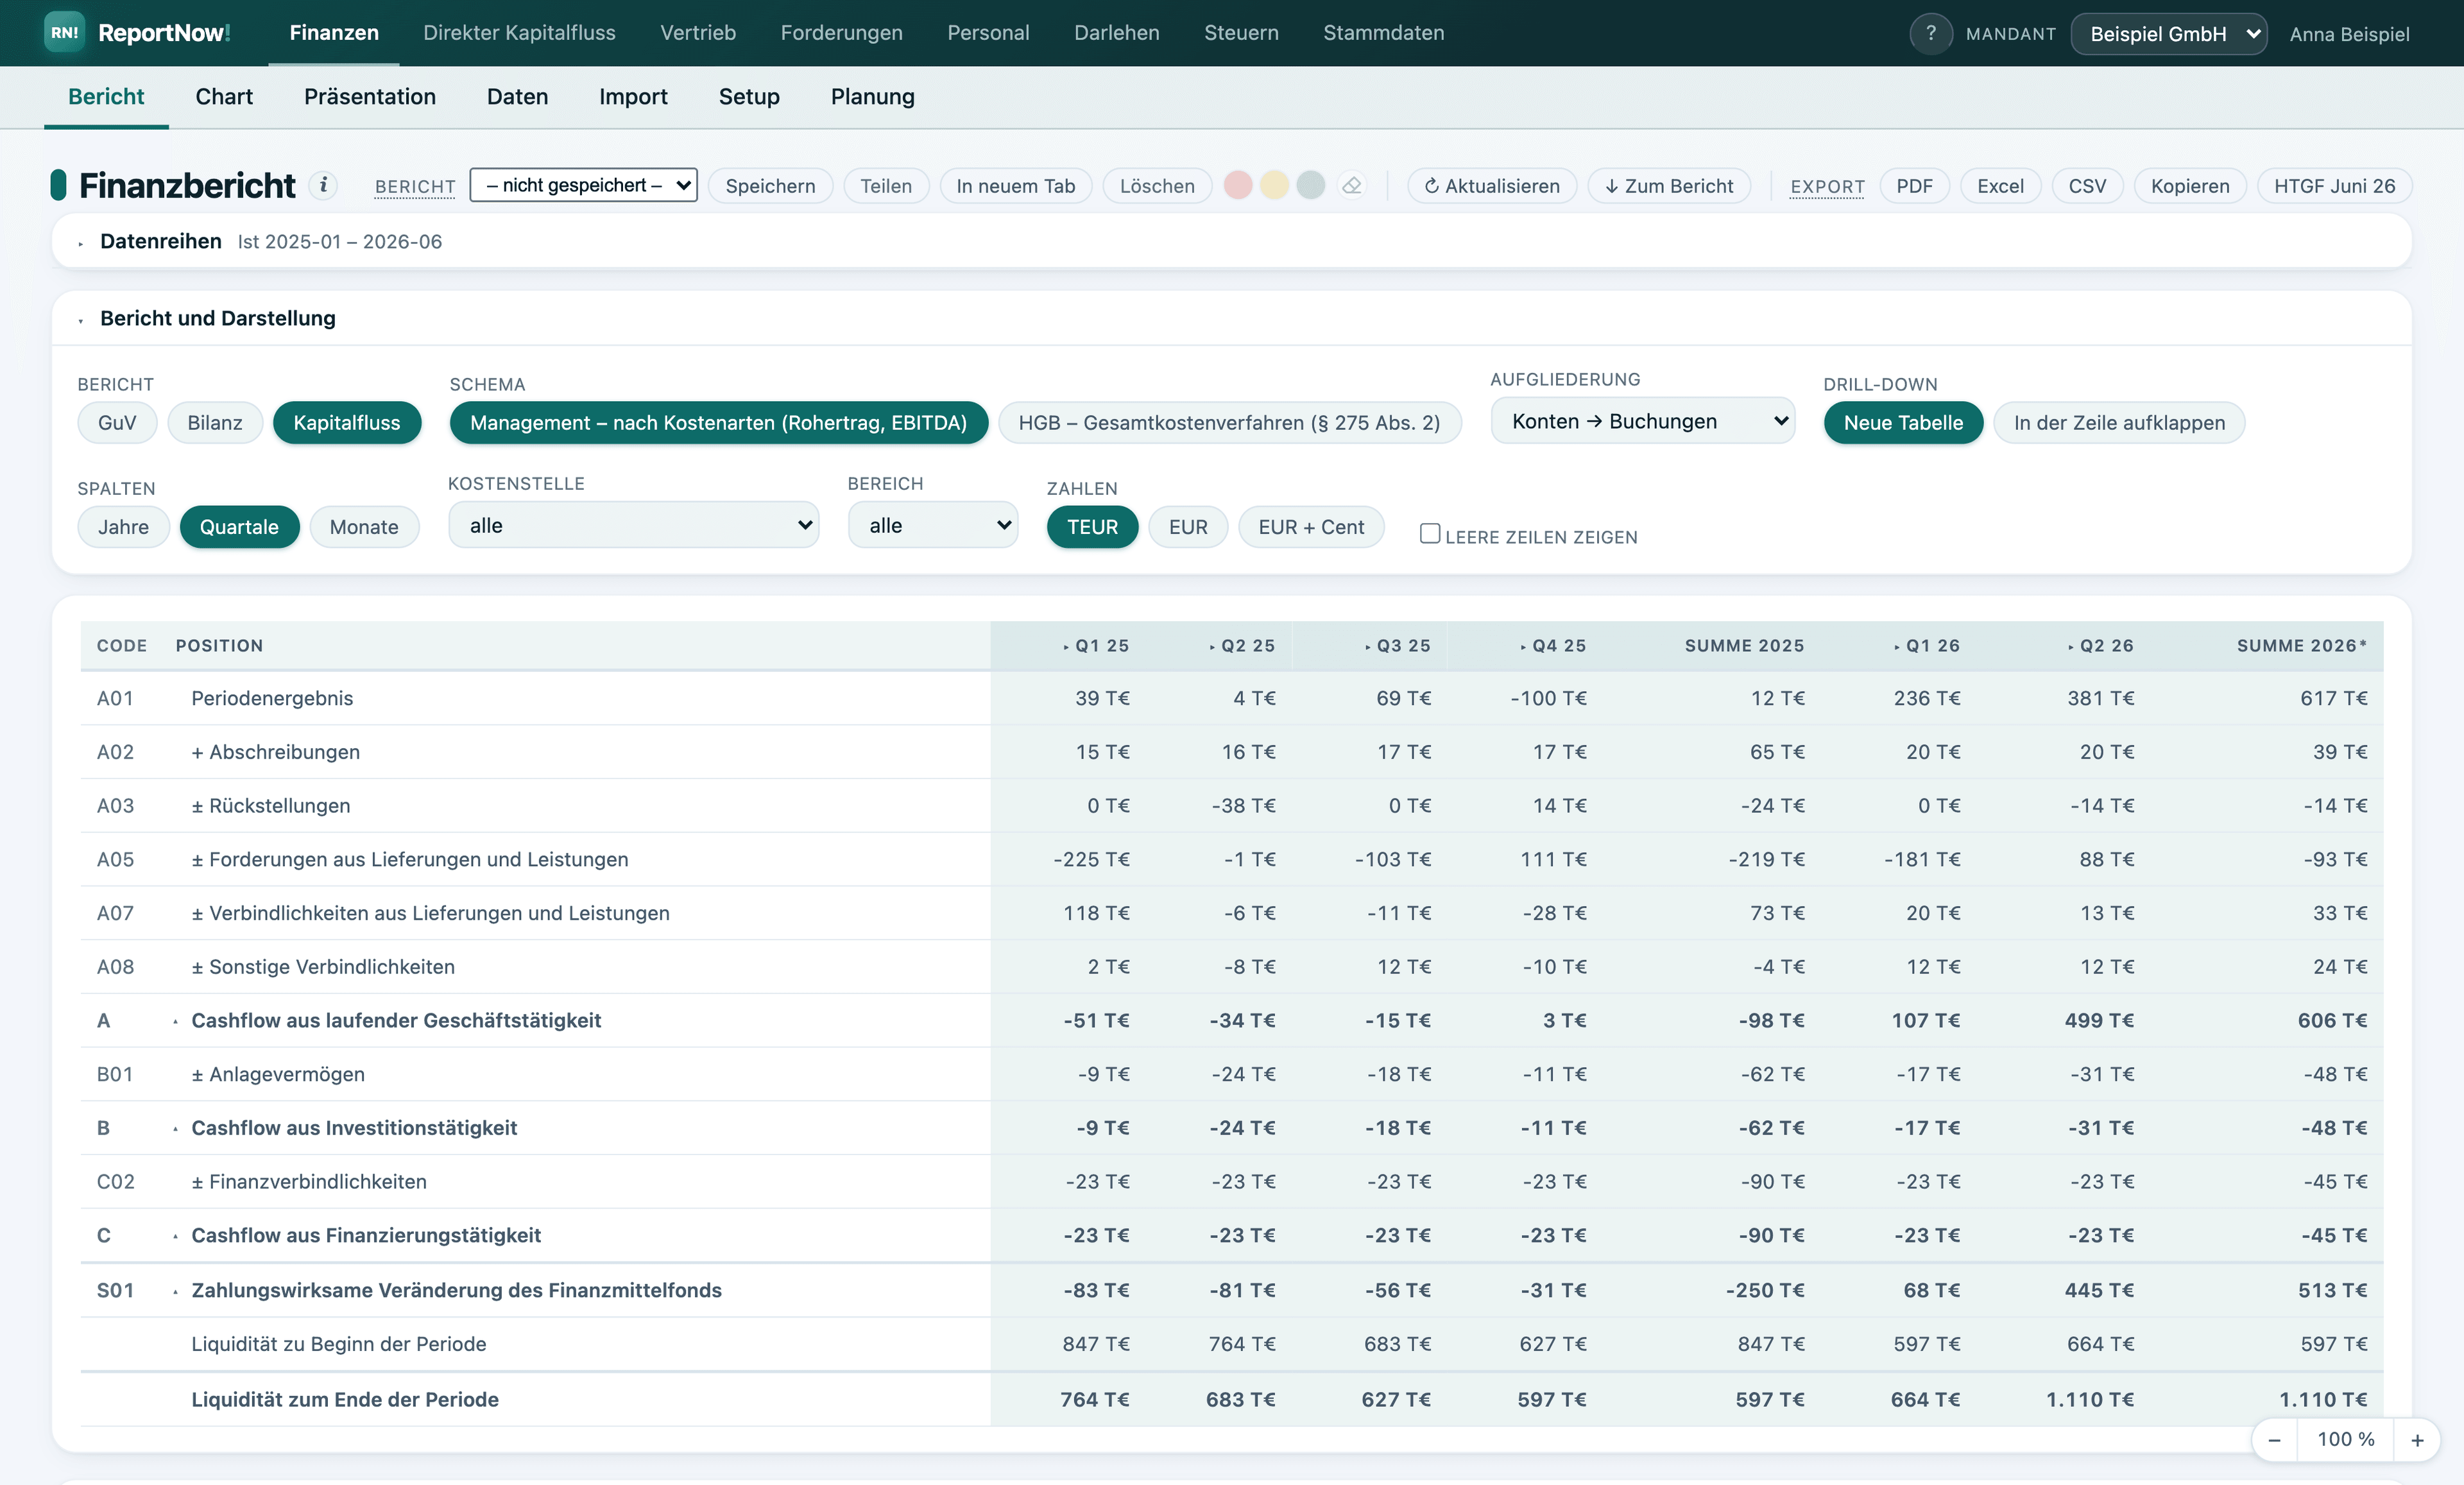Zoom in with the plus button

[x=2417, y=1440]
